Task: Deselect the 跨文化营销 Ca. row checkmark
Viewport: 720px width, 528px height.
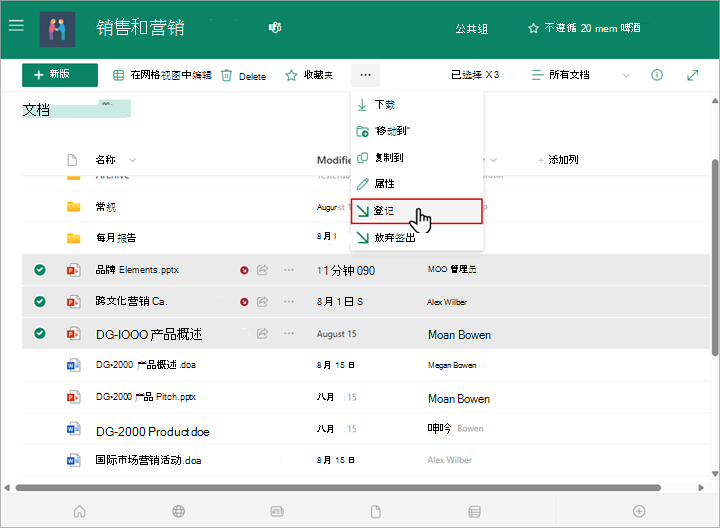Action: tap(40, 302)
